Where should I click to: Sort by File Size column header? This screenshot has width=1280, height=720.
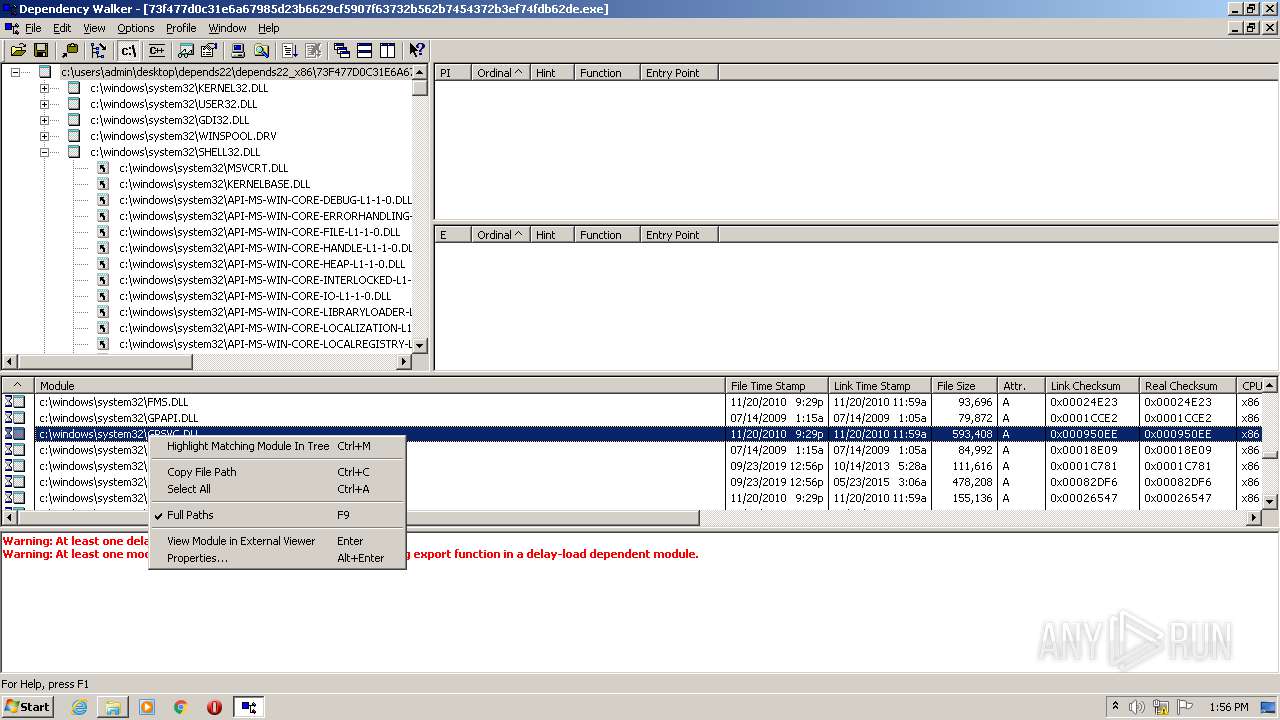coord(965,386)
